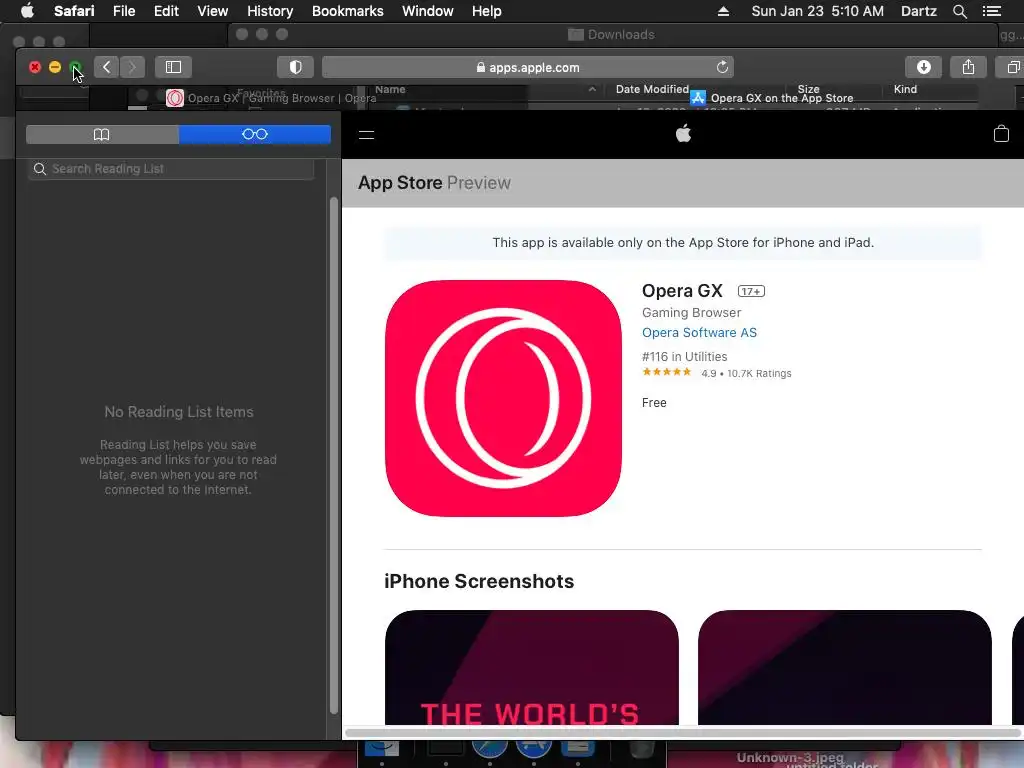Select the Opera GX on the App Store tab
1024x768 pixels.
(772, 98)
